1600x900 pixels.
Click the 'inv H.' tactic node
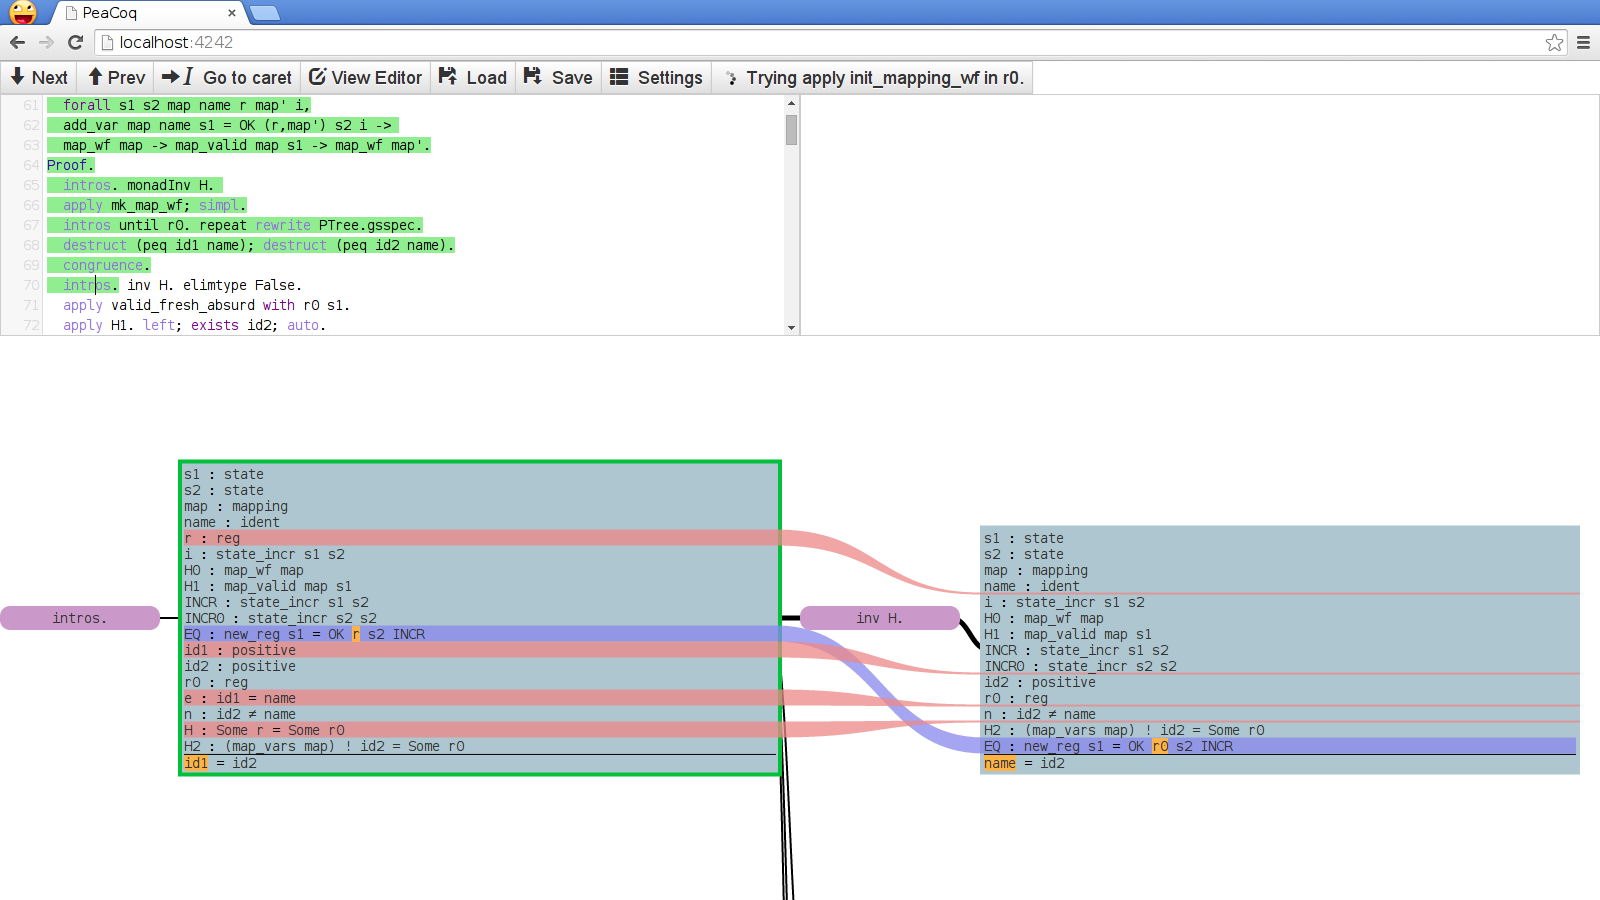(880, 618)
